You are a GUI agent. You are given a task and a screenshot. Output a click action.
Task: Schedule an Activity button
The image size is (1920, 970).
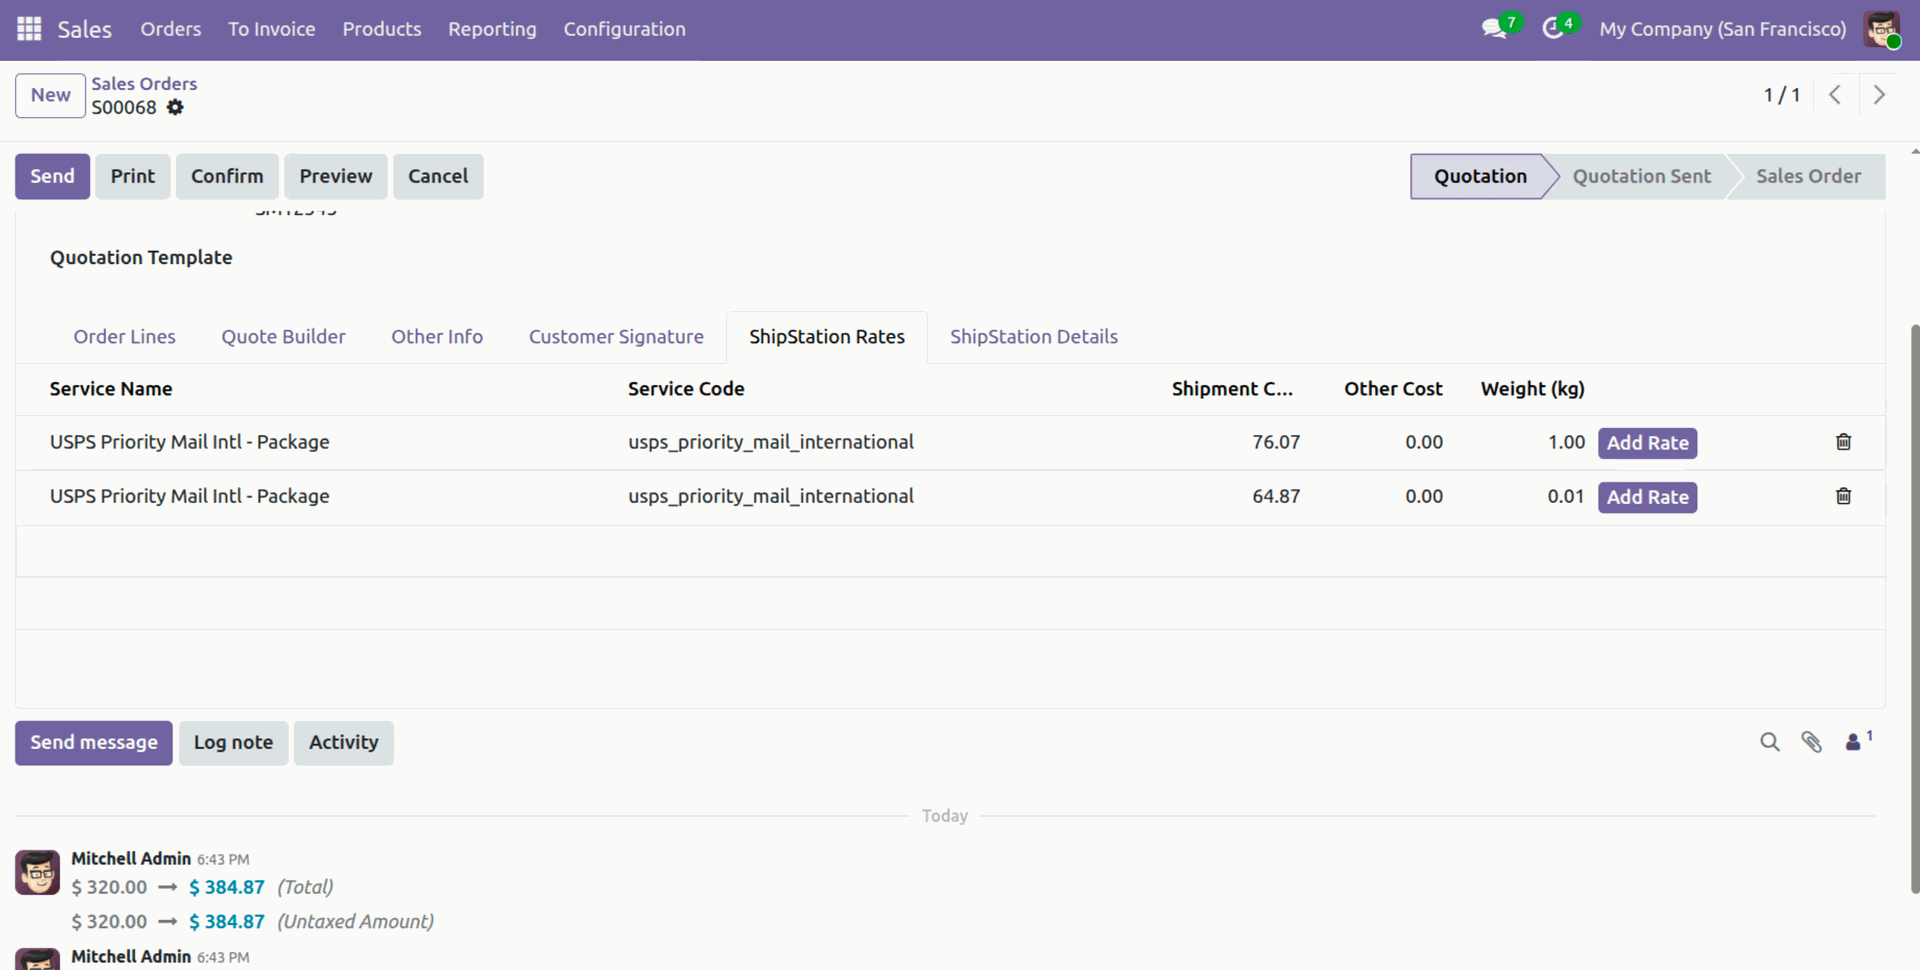click(343, 743)
